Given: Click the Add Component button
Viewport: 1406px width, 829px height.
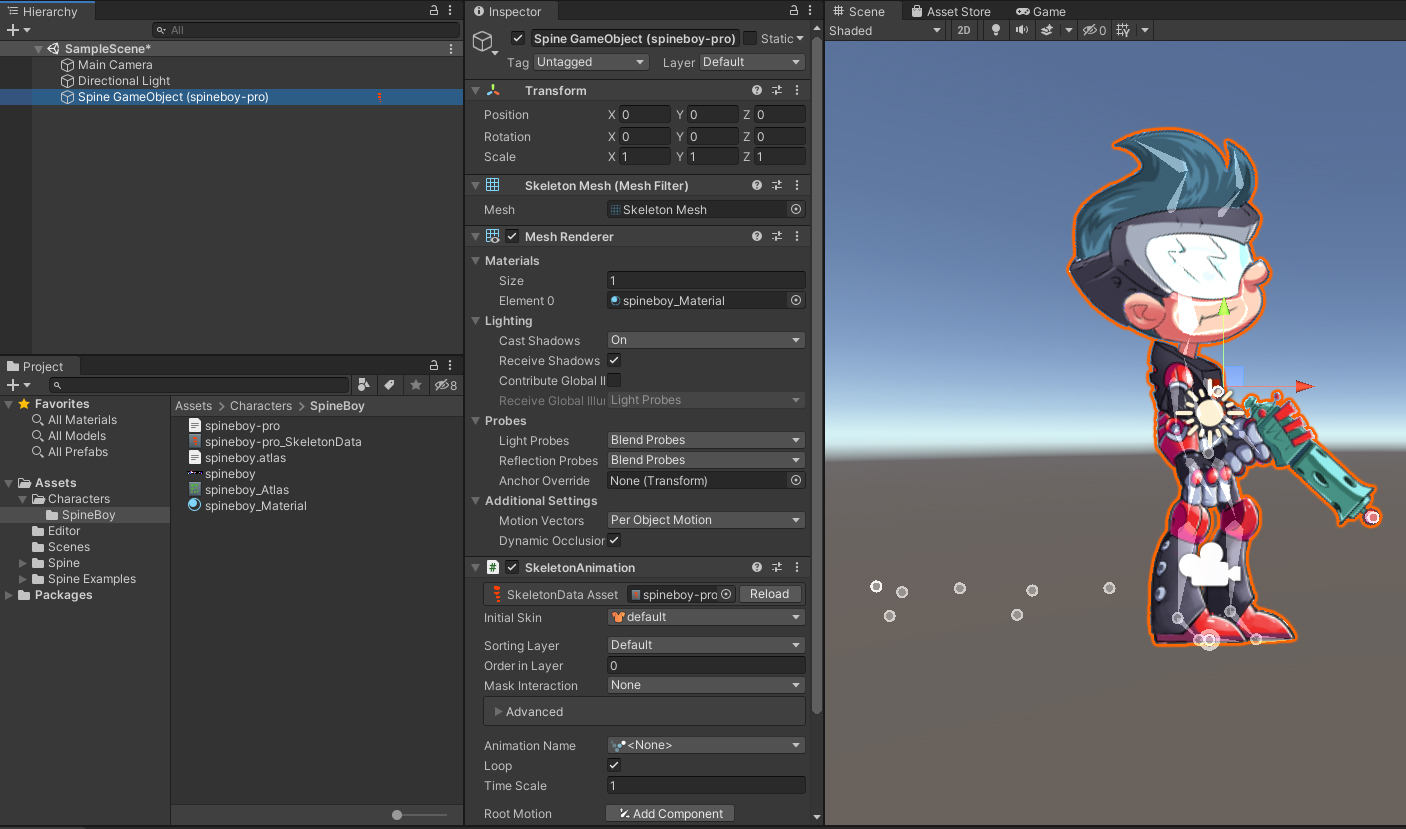Looking at the screenshot, I should coord(669,813).
